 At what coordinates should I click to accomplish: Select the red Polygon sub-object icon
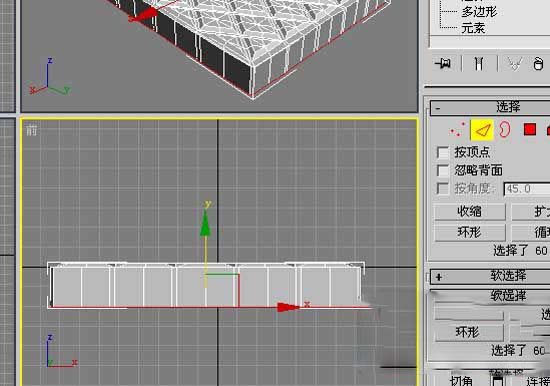(530, 129)
